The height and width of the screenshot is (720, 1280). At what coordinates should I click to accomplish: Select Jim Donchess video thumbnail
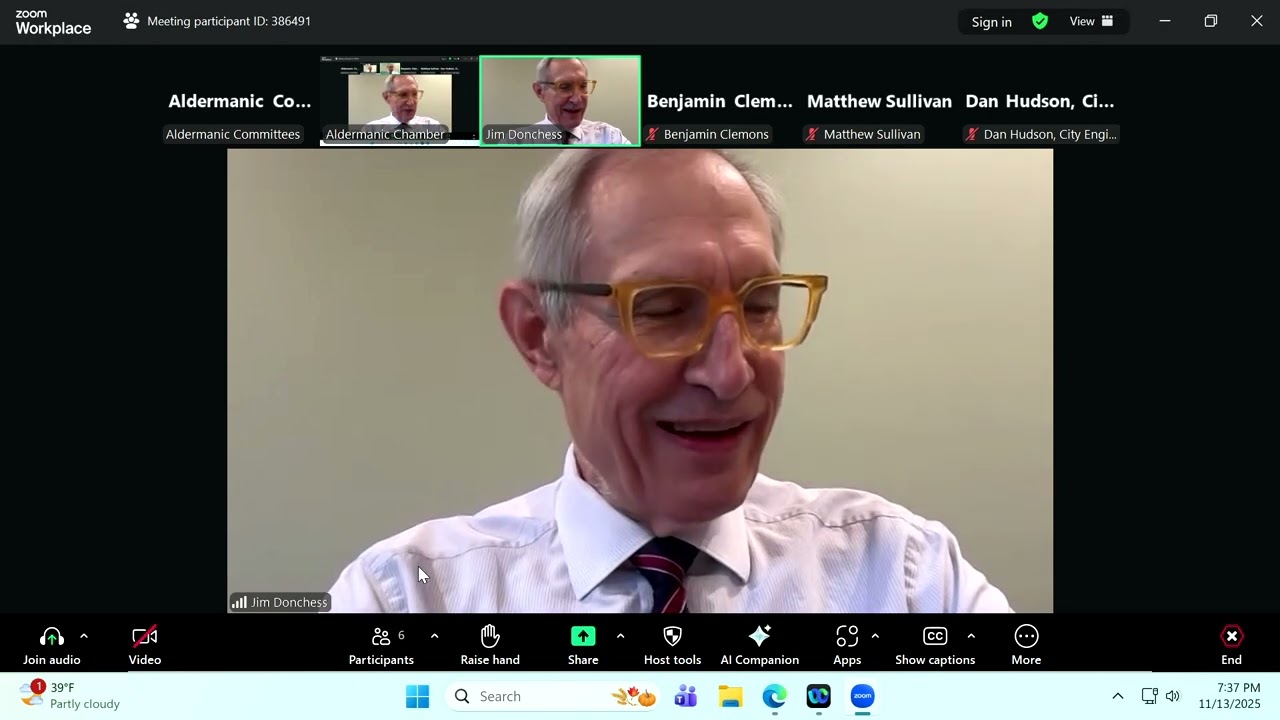coord(560,101)
